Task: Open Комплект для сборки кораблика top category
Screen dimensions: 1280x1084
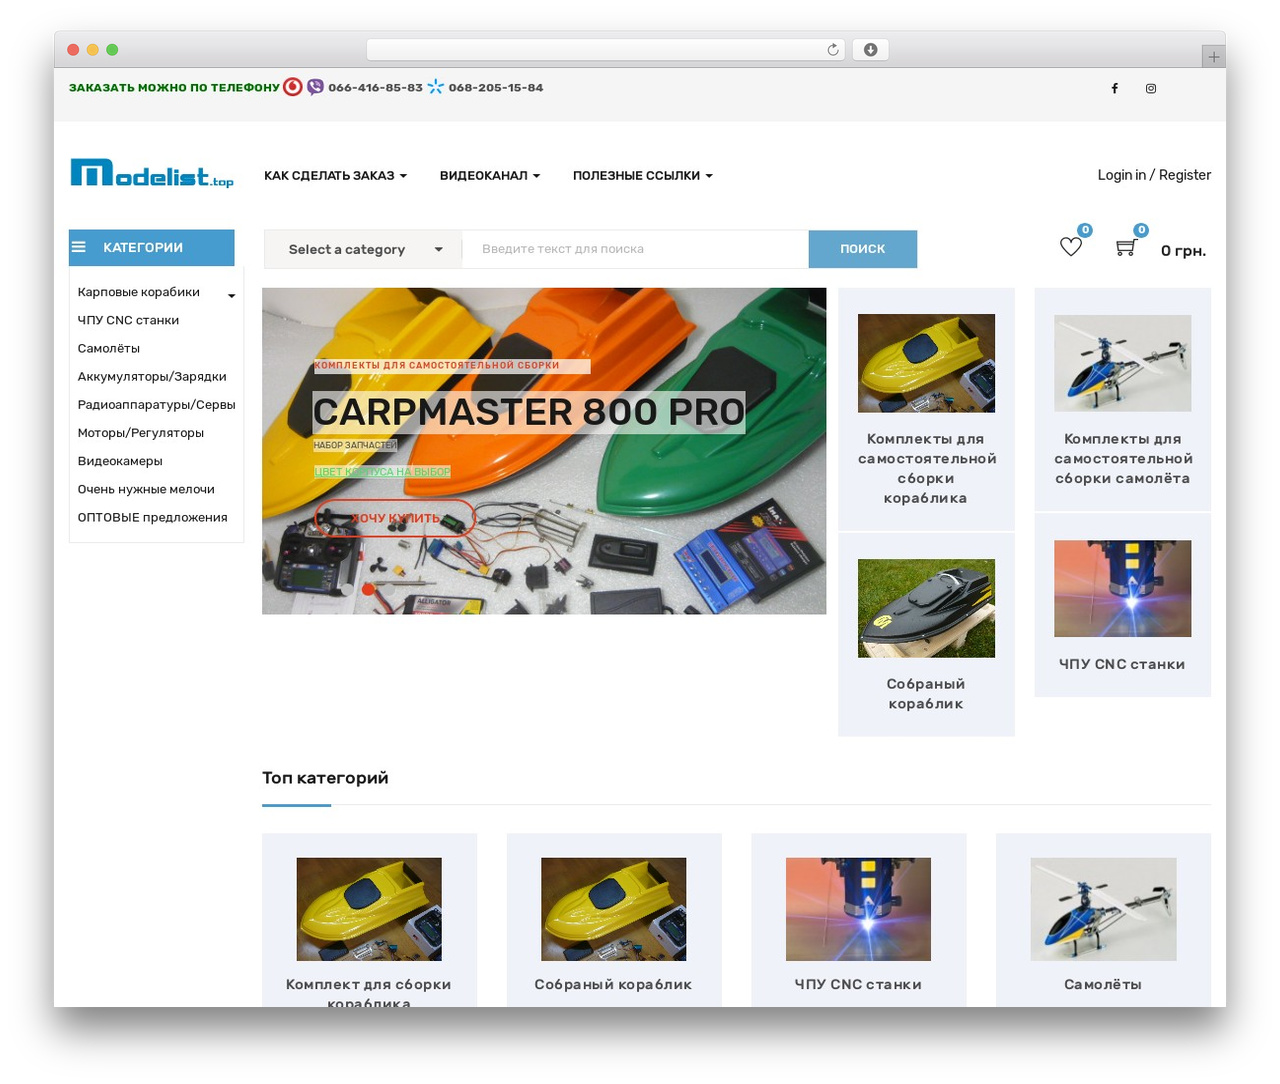Action: 369,921
